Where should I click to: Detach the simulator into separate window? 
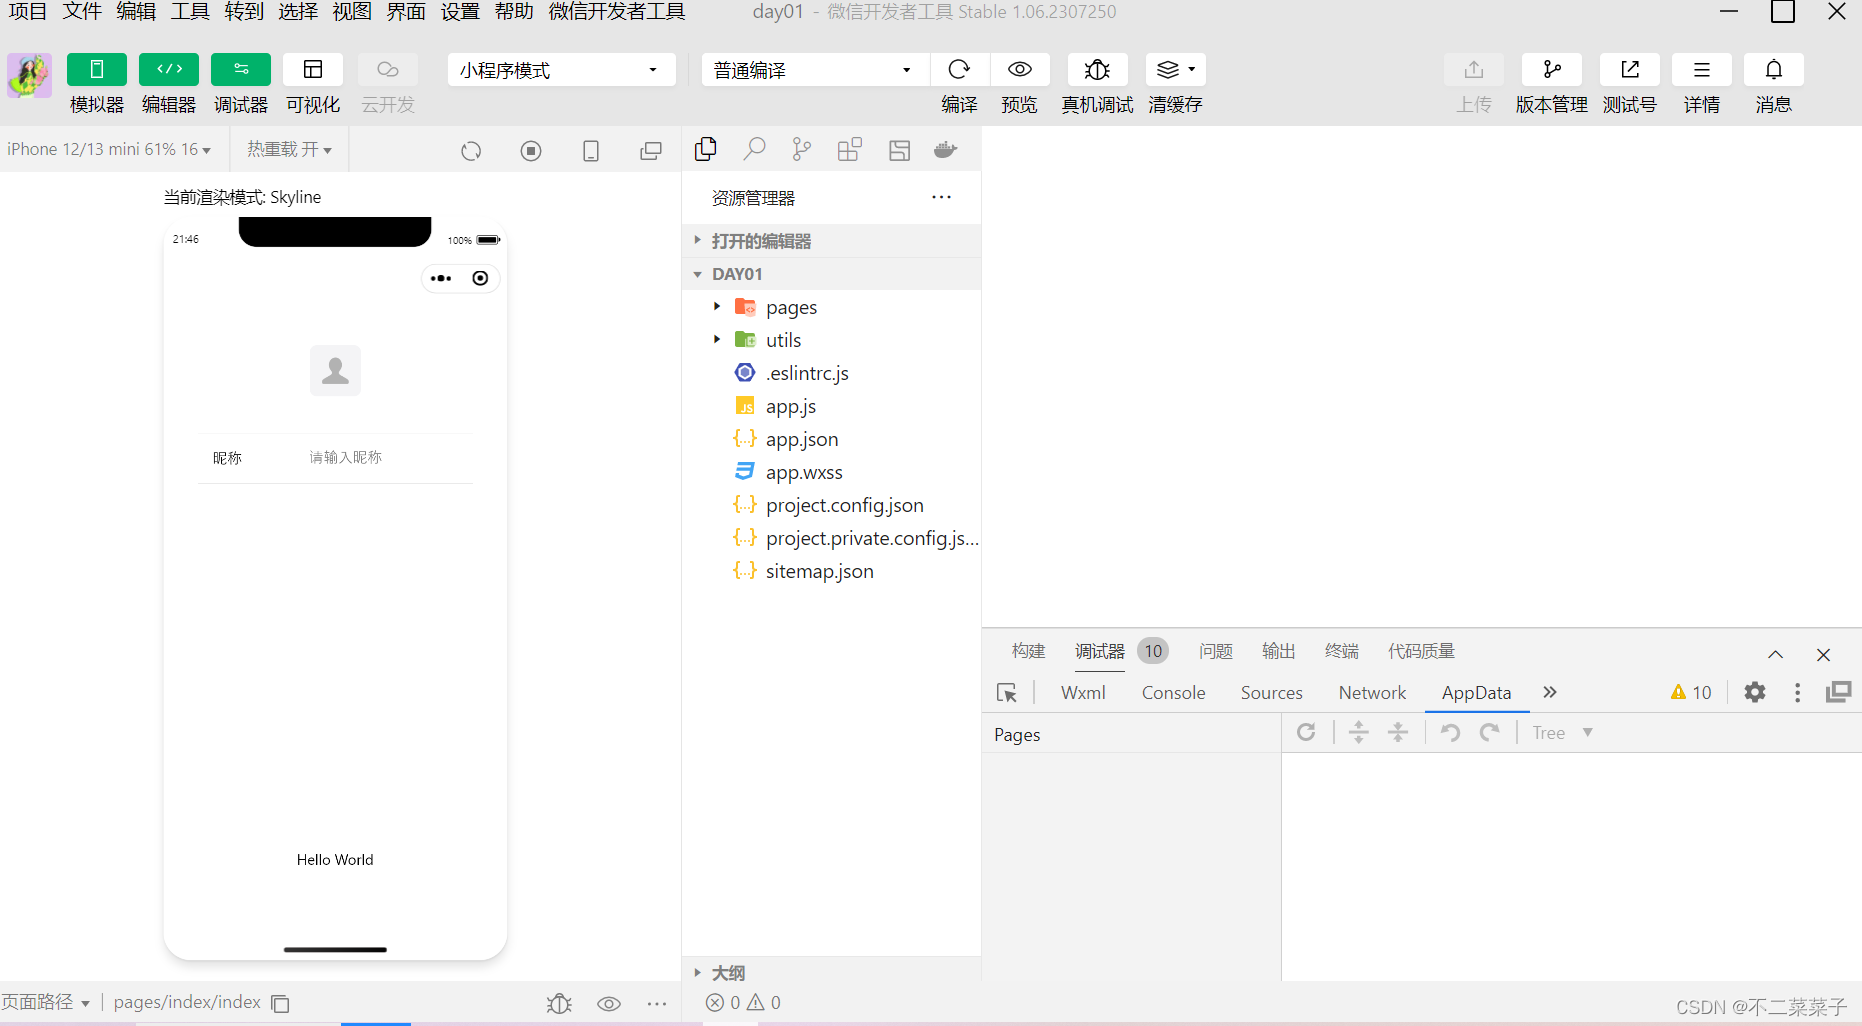coord(651,151)
